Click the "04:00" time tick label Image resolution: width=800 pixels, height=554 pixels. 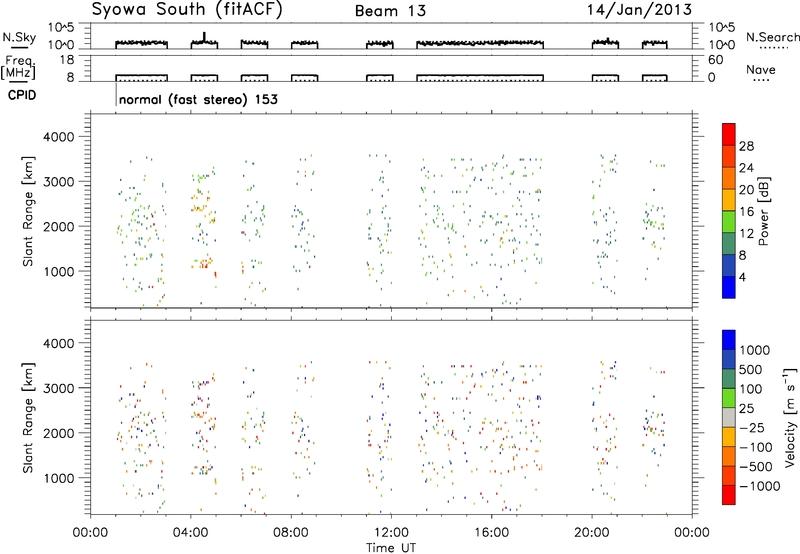(191, 533)
